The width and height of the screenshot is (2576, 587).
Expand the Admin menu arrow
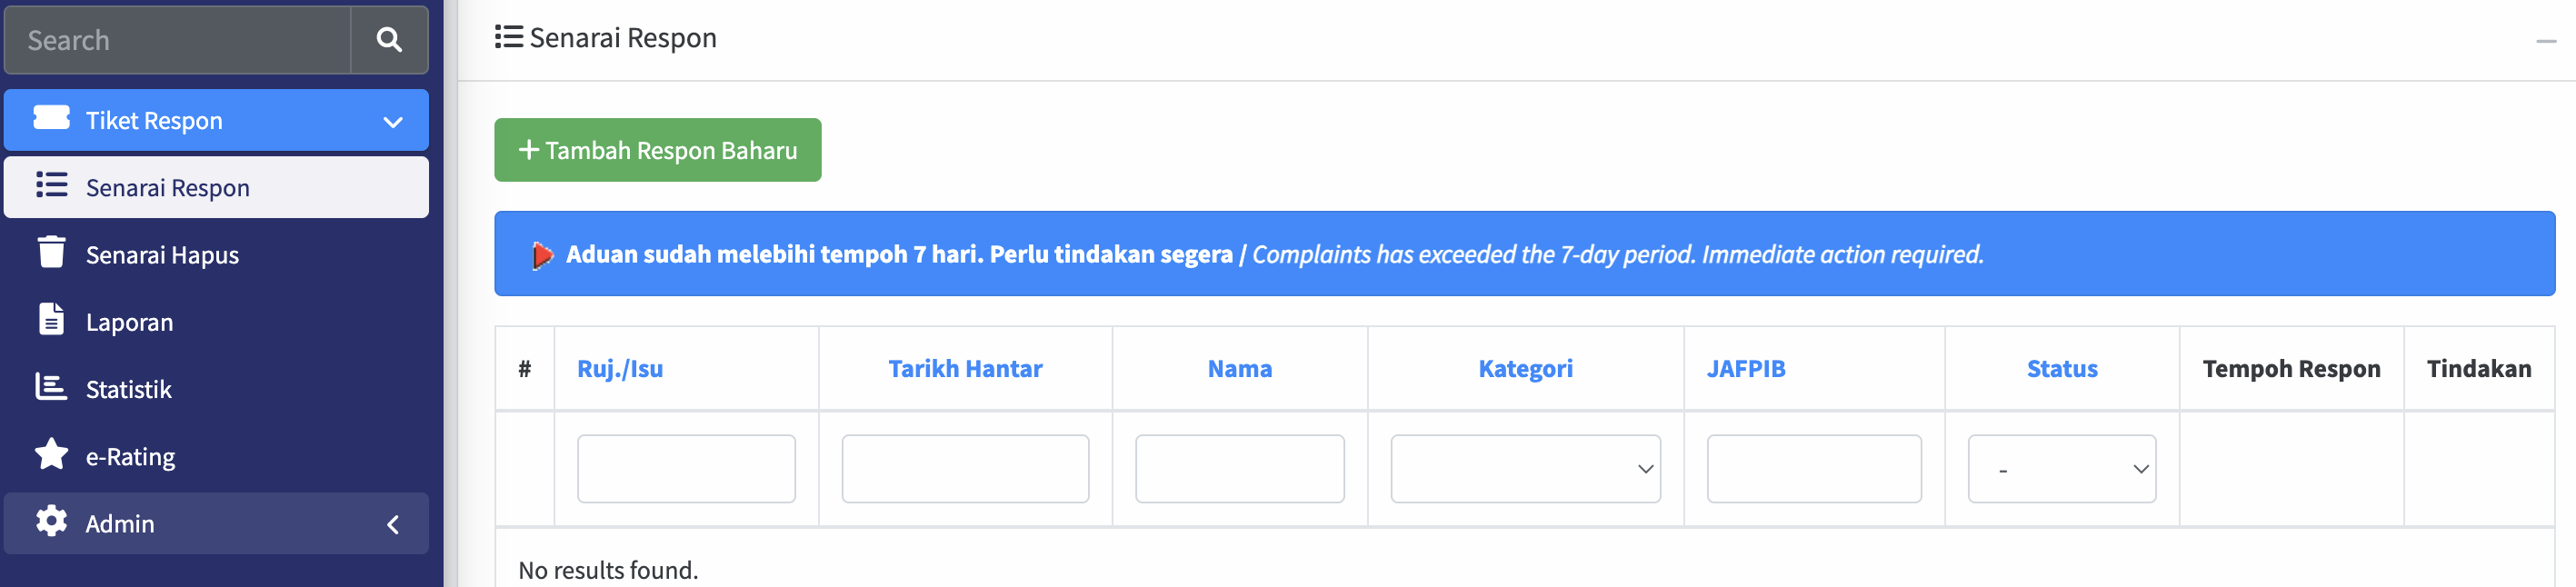[393, 524]
